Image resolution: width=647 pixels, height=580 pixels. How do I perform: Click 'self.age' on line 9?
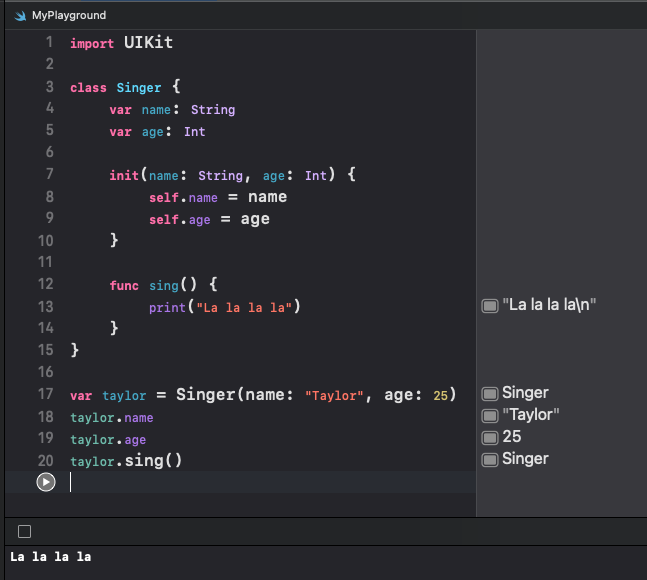coord(179,220)
